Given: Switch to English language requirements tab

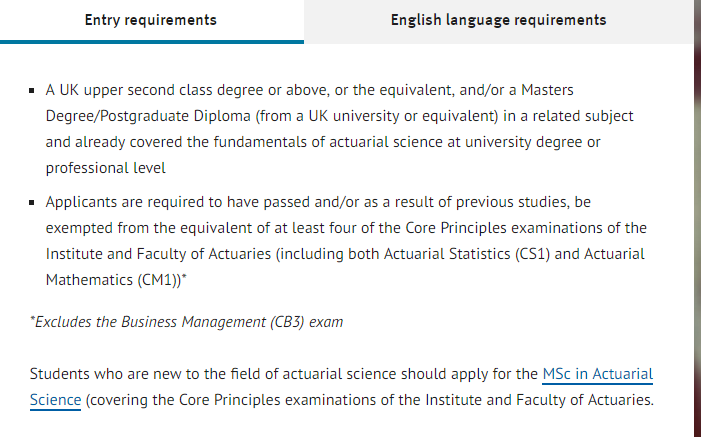Looking at the screenshot, I should coord(498,21).
